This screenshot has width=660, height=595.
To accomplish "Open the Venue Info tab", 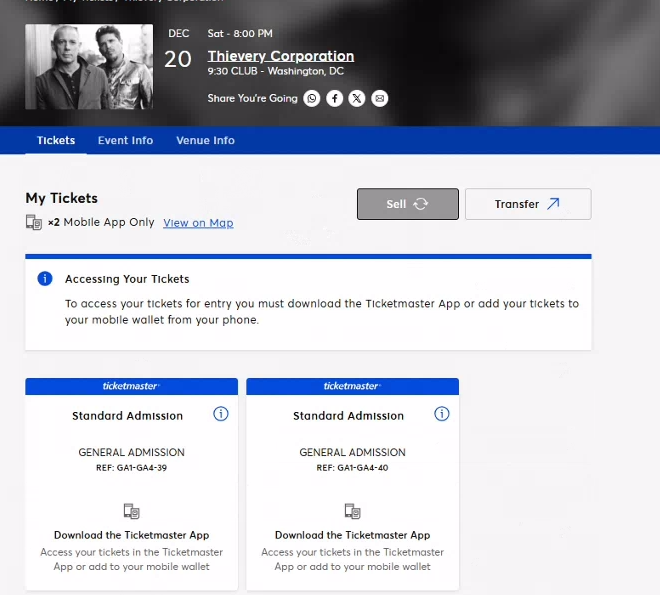I will point(205,140).
